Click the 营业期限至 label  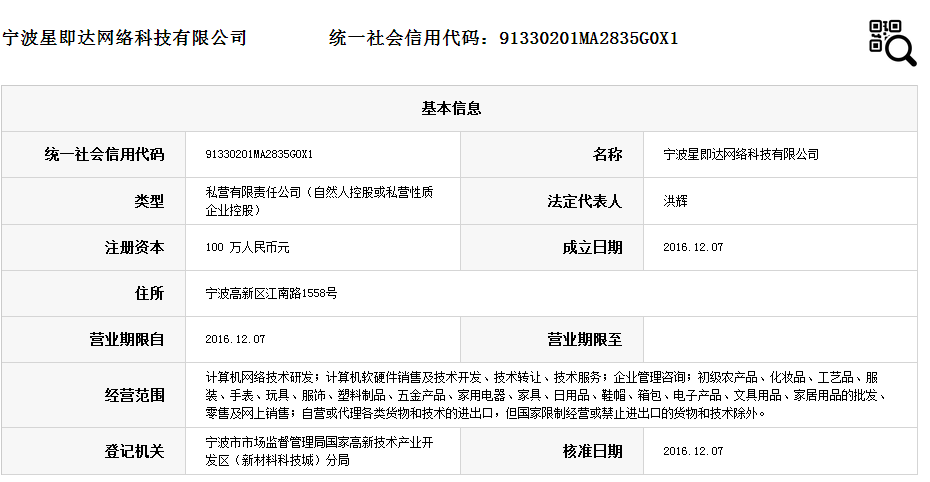click(585, 340)
